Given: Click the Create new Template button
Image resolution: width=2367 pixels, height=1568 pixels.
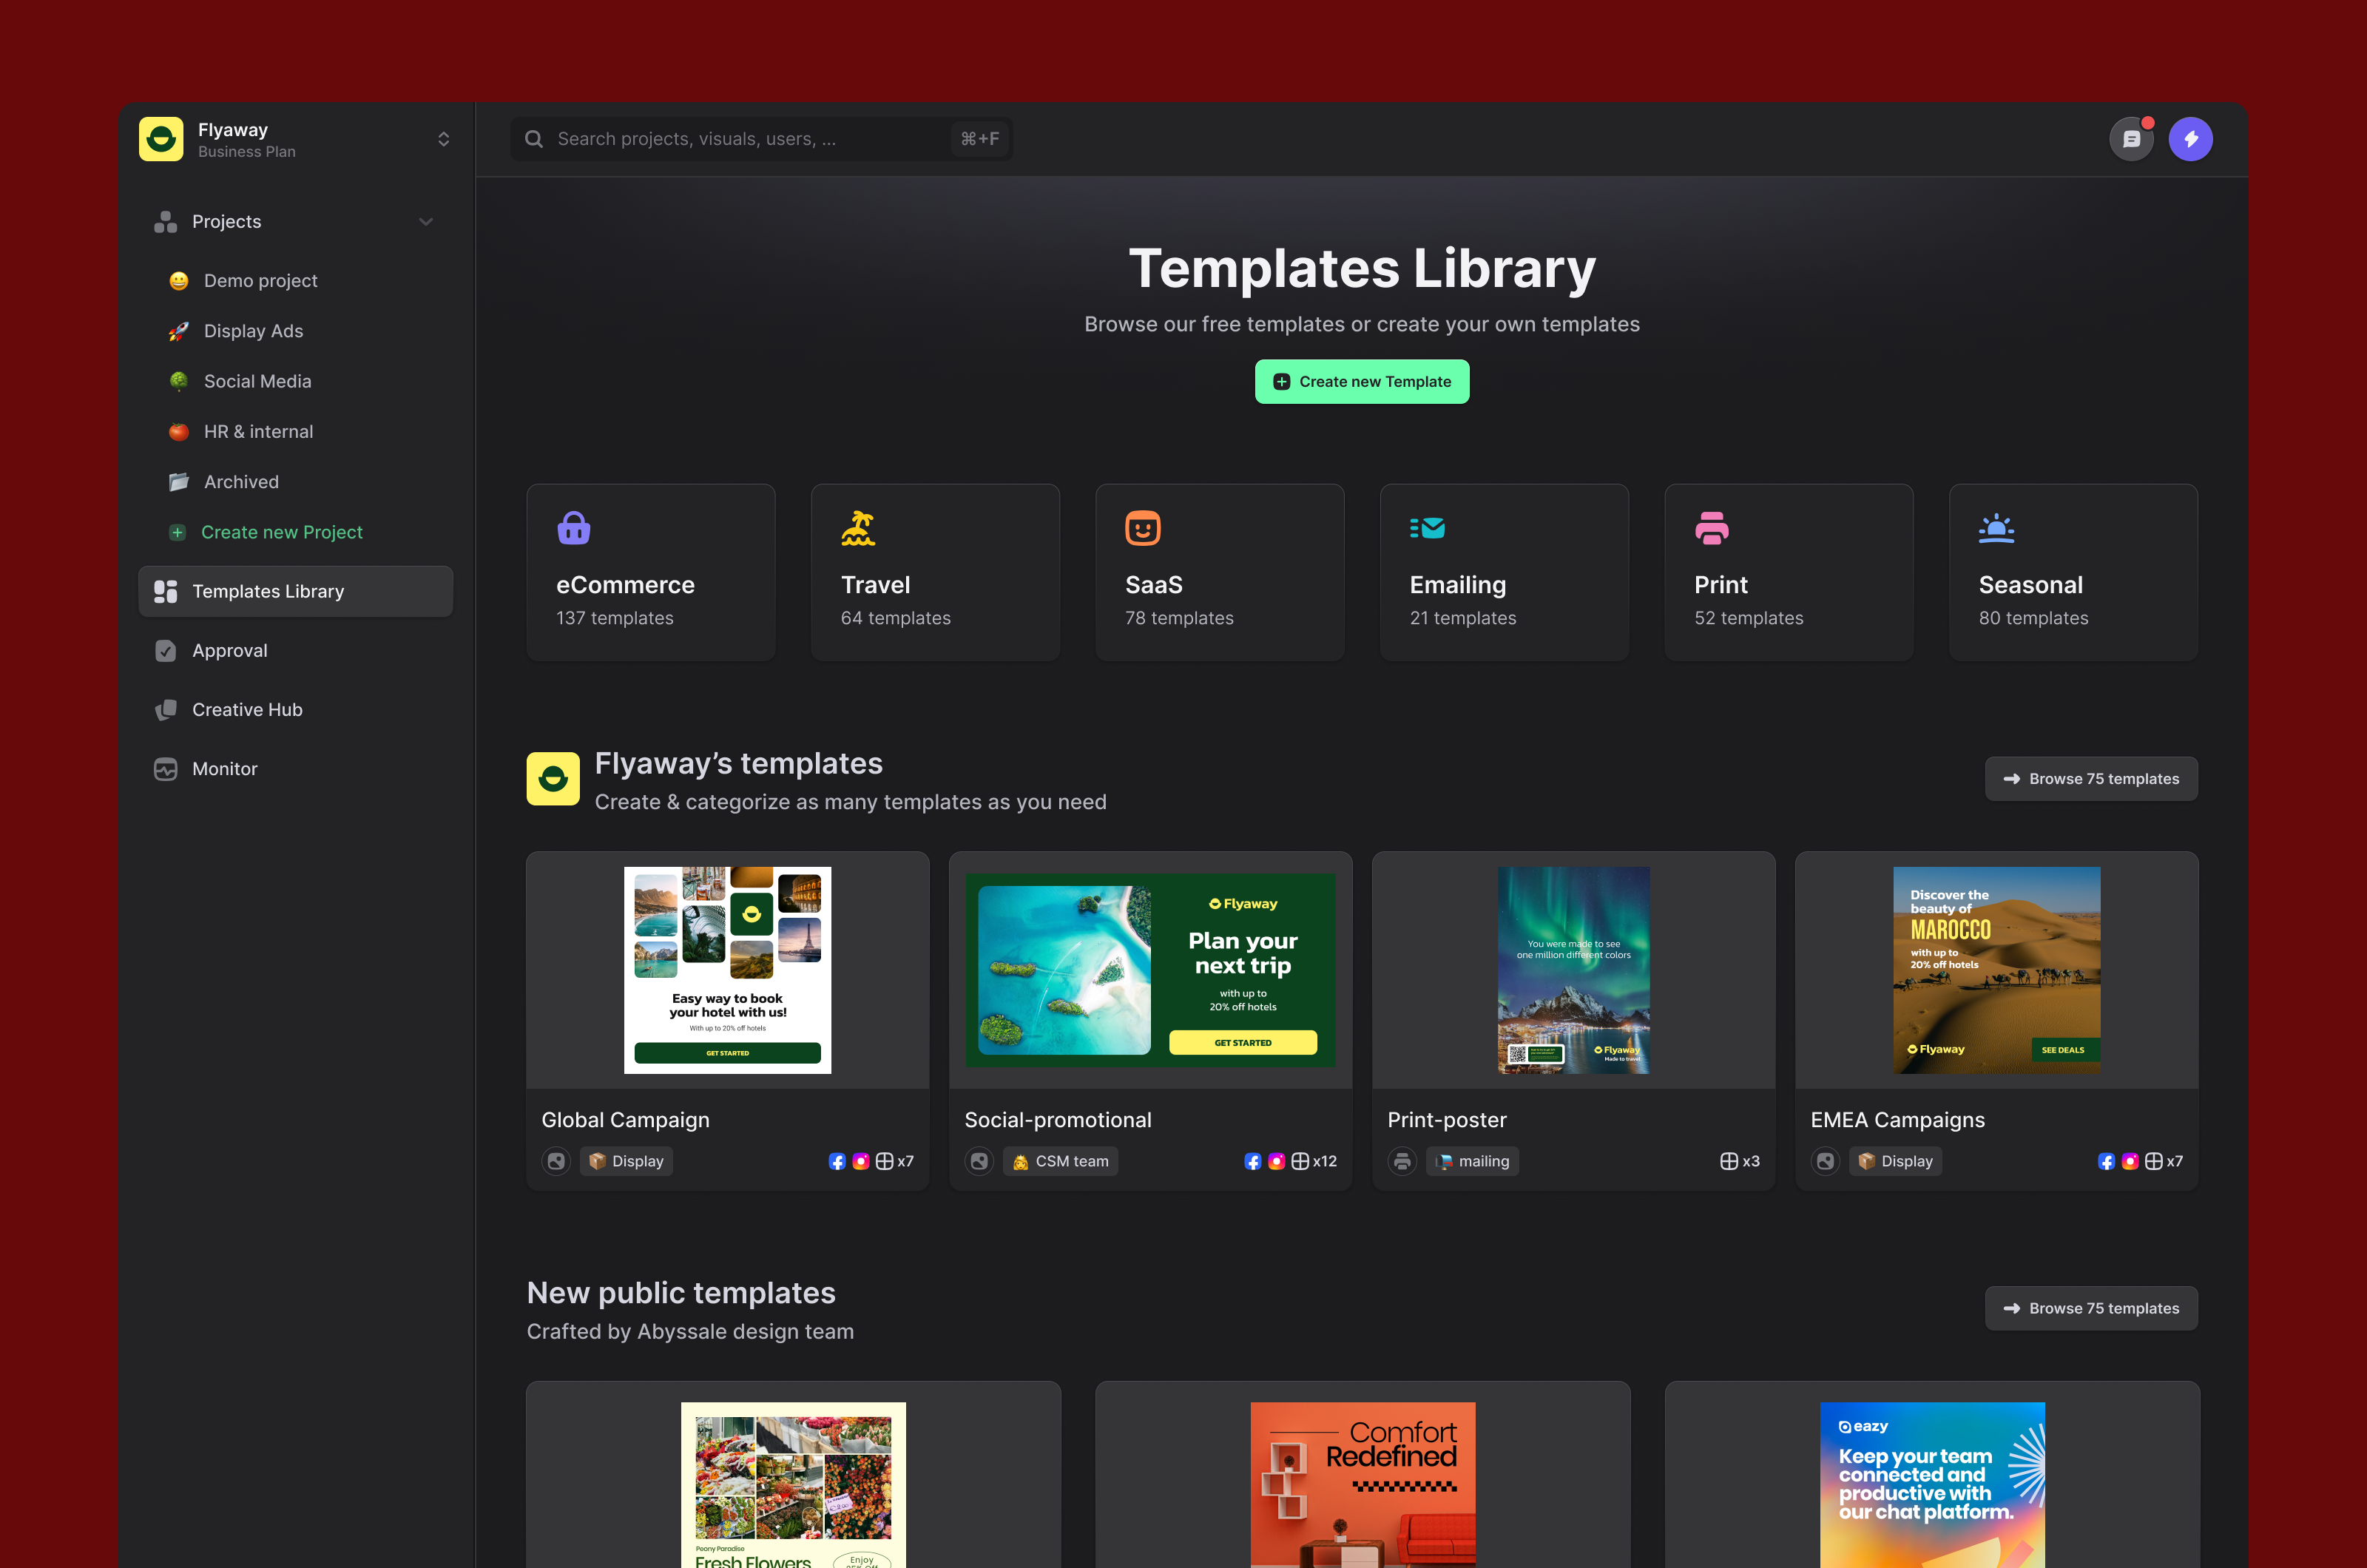Looking at the screenshot, I should click(x=1362, y=381).
